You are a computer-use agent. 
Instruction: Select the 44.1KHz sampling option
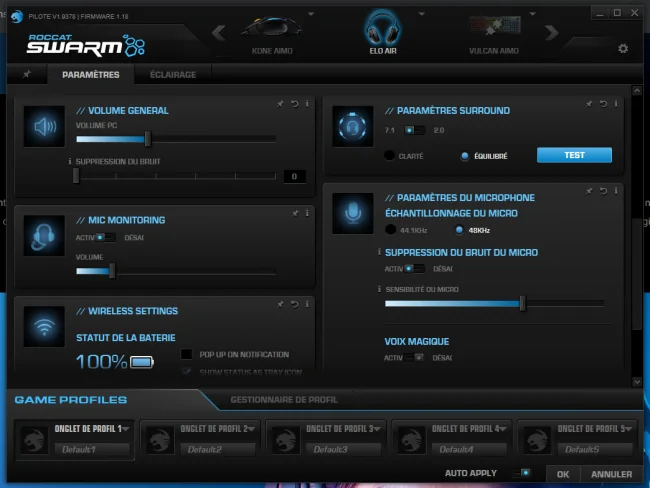pos(390,230)
